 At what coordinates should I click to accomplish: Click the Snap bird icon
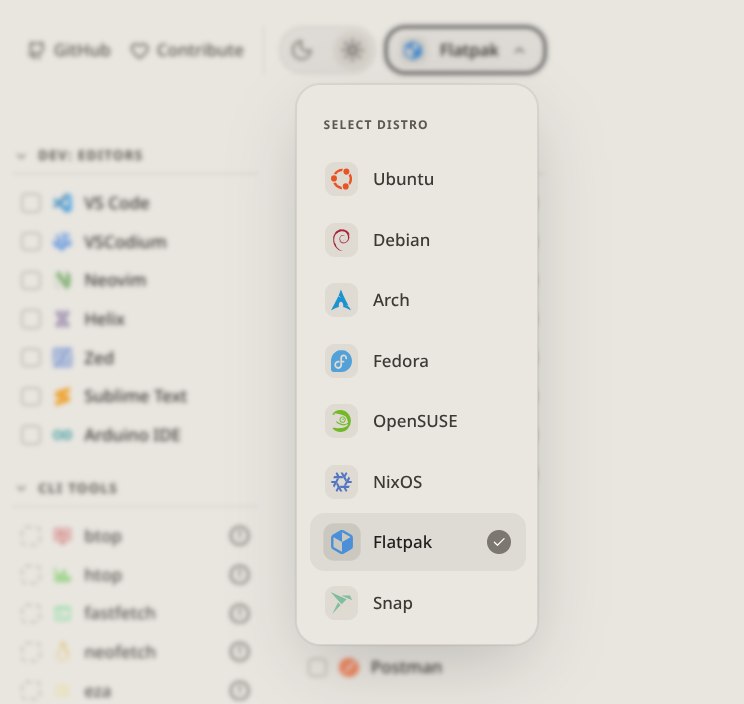point(341,603)
